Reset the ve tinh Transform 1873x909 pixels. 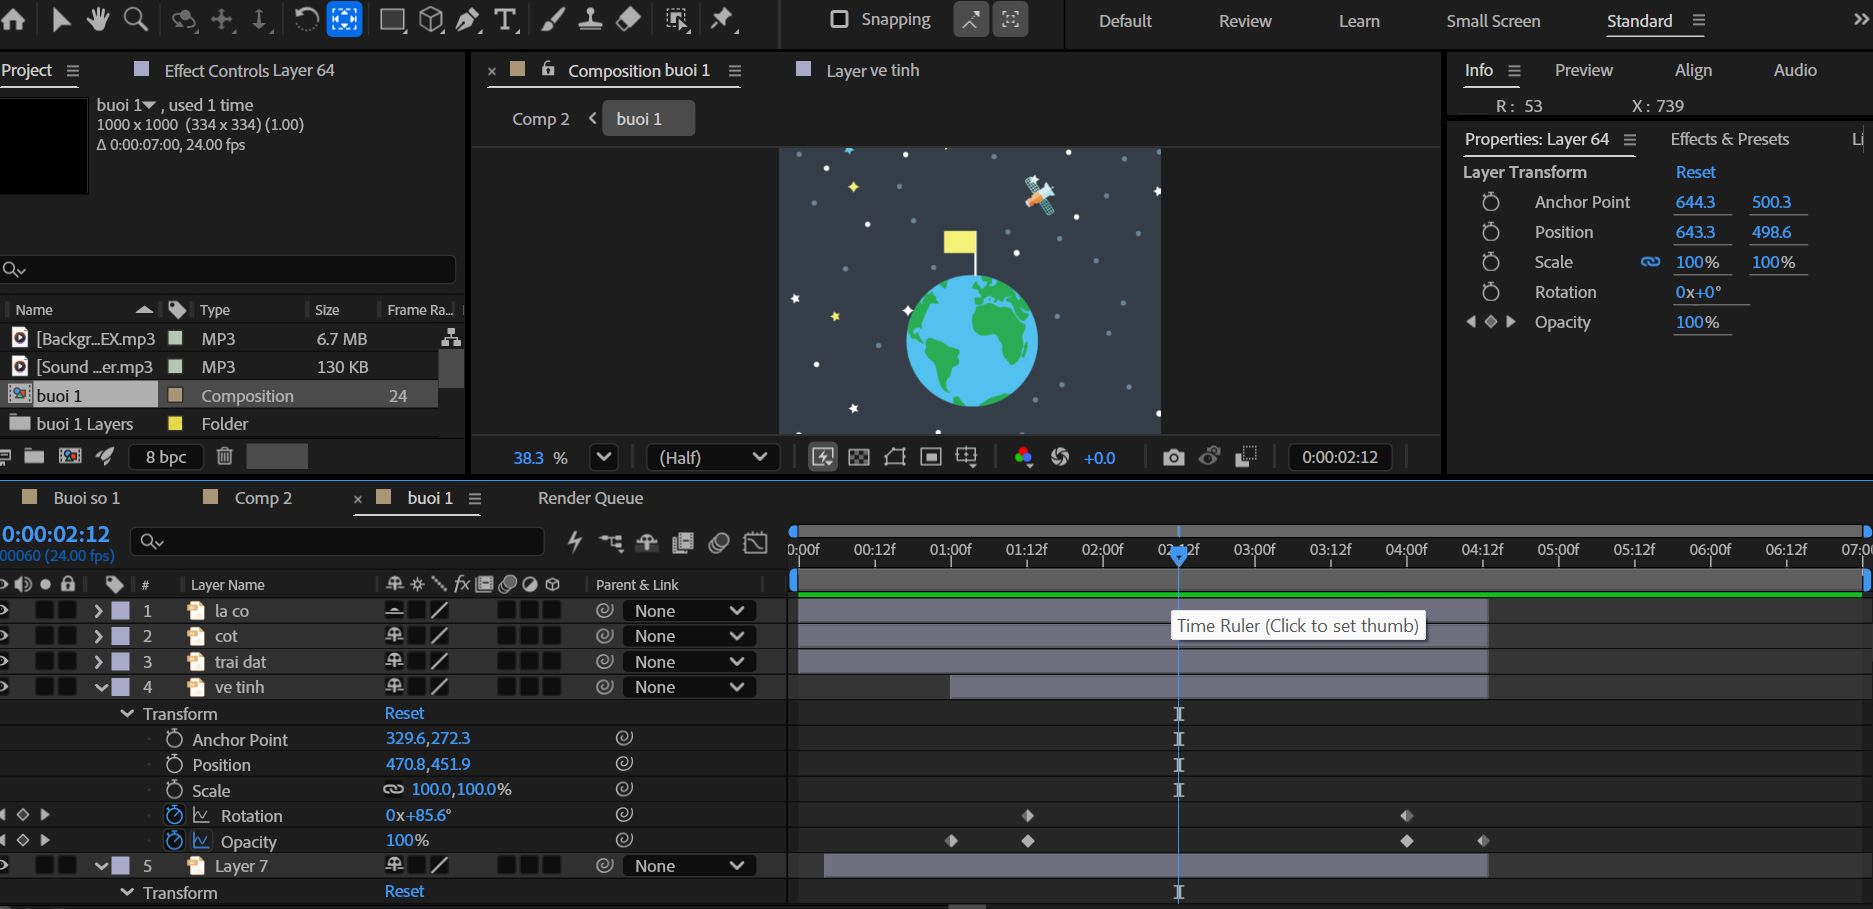404,713
